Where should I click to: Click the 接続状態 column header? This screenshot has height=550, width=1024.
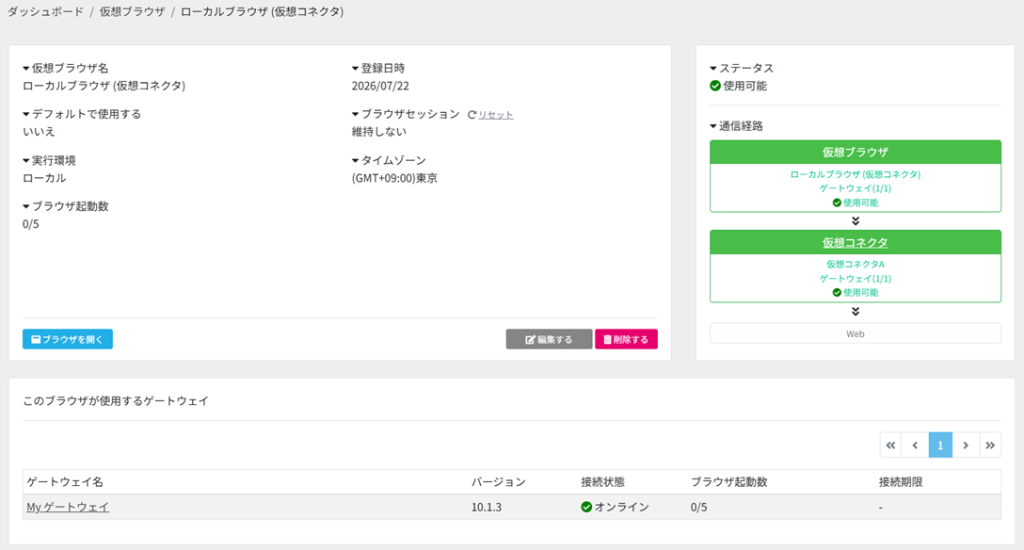pyautogui.click(x=603, y=482)
